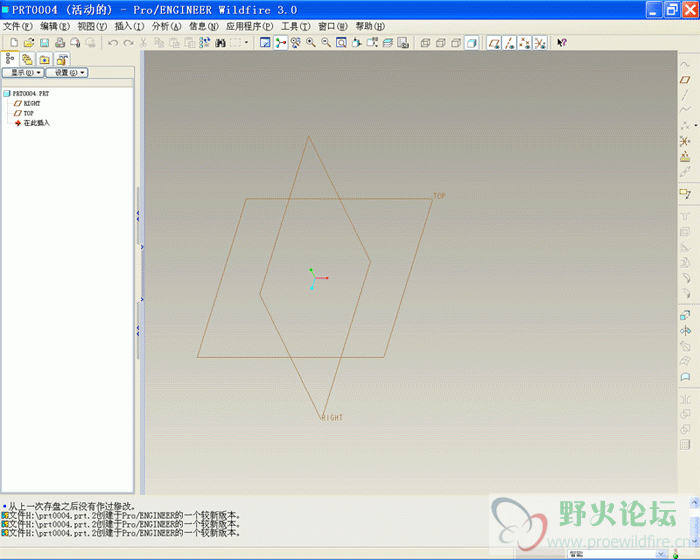The width and height of the screenshot is (700, 560).
Task: Click the Analysis feature icon in right toolbar
Action: [685, 156]
